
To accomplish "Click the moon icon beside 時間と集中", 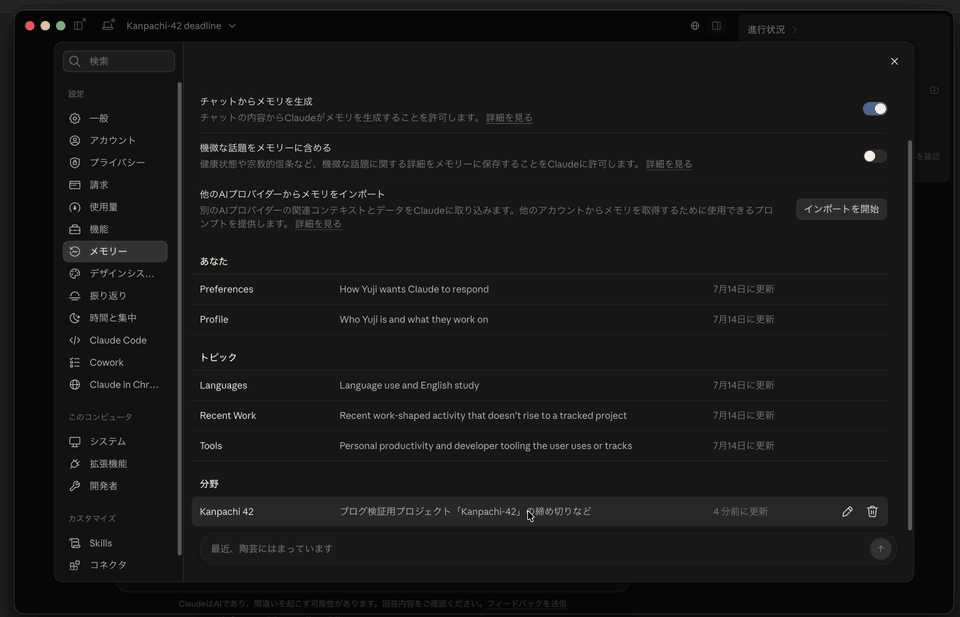I will [75, 318].
